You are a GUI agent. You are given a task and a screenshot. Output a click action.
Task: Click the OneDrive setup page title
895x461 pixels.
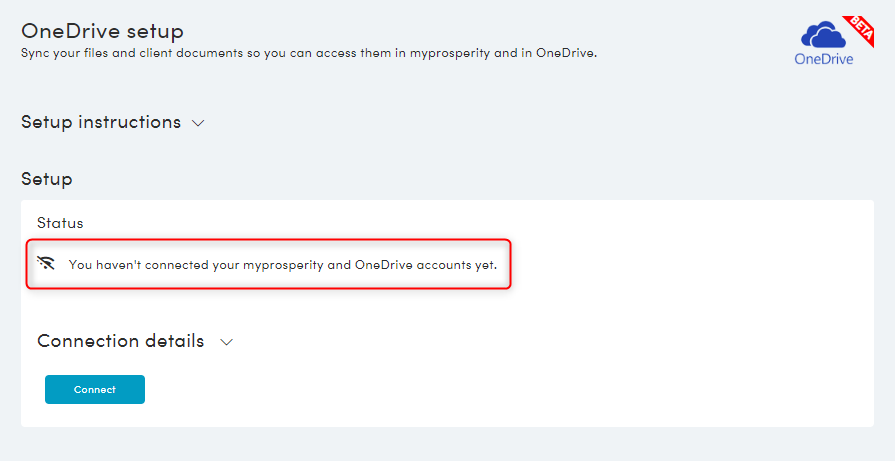(x=102, y=31)
